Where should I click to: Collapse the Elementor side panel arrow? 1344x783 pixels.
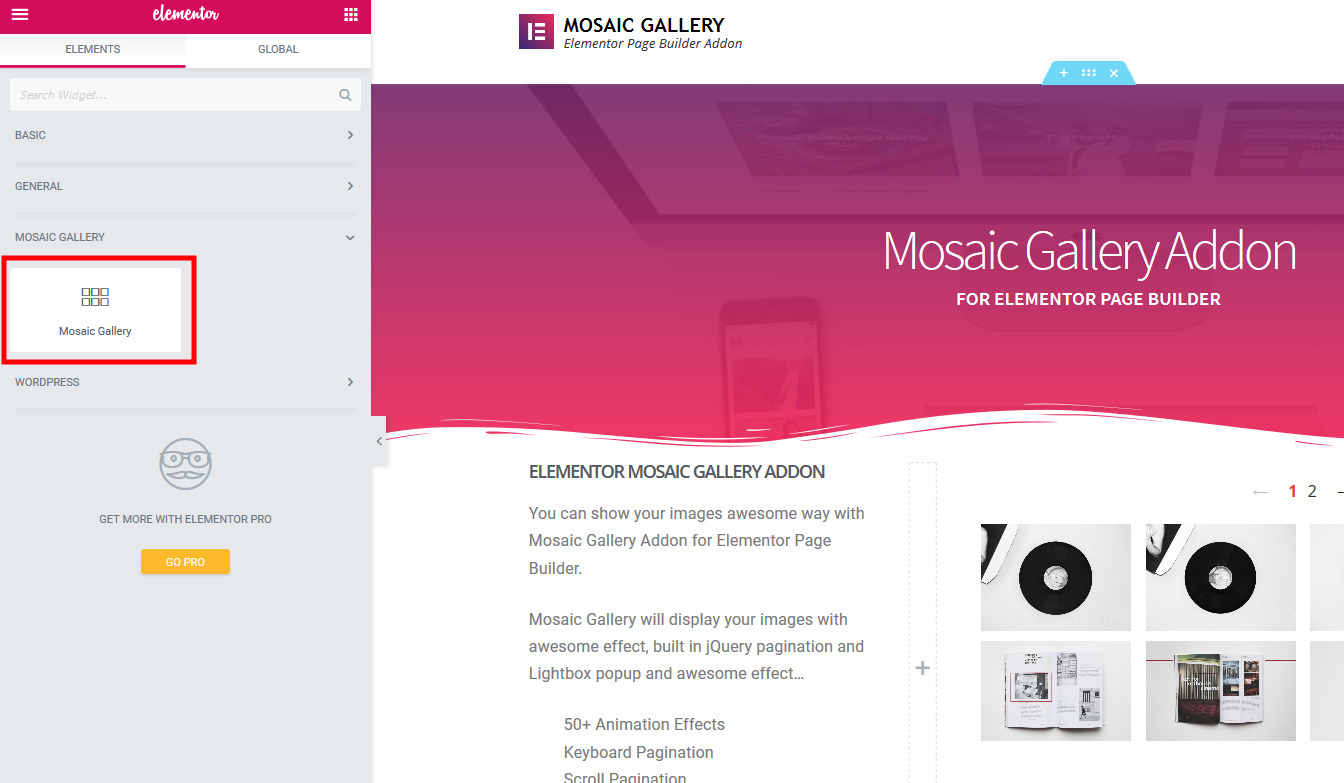click(x=379, y=441)
